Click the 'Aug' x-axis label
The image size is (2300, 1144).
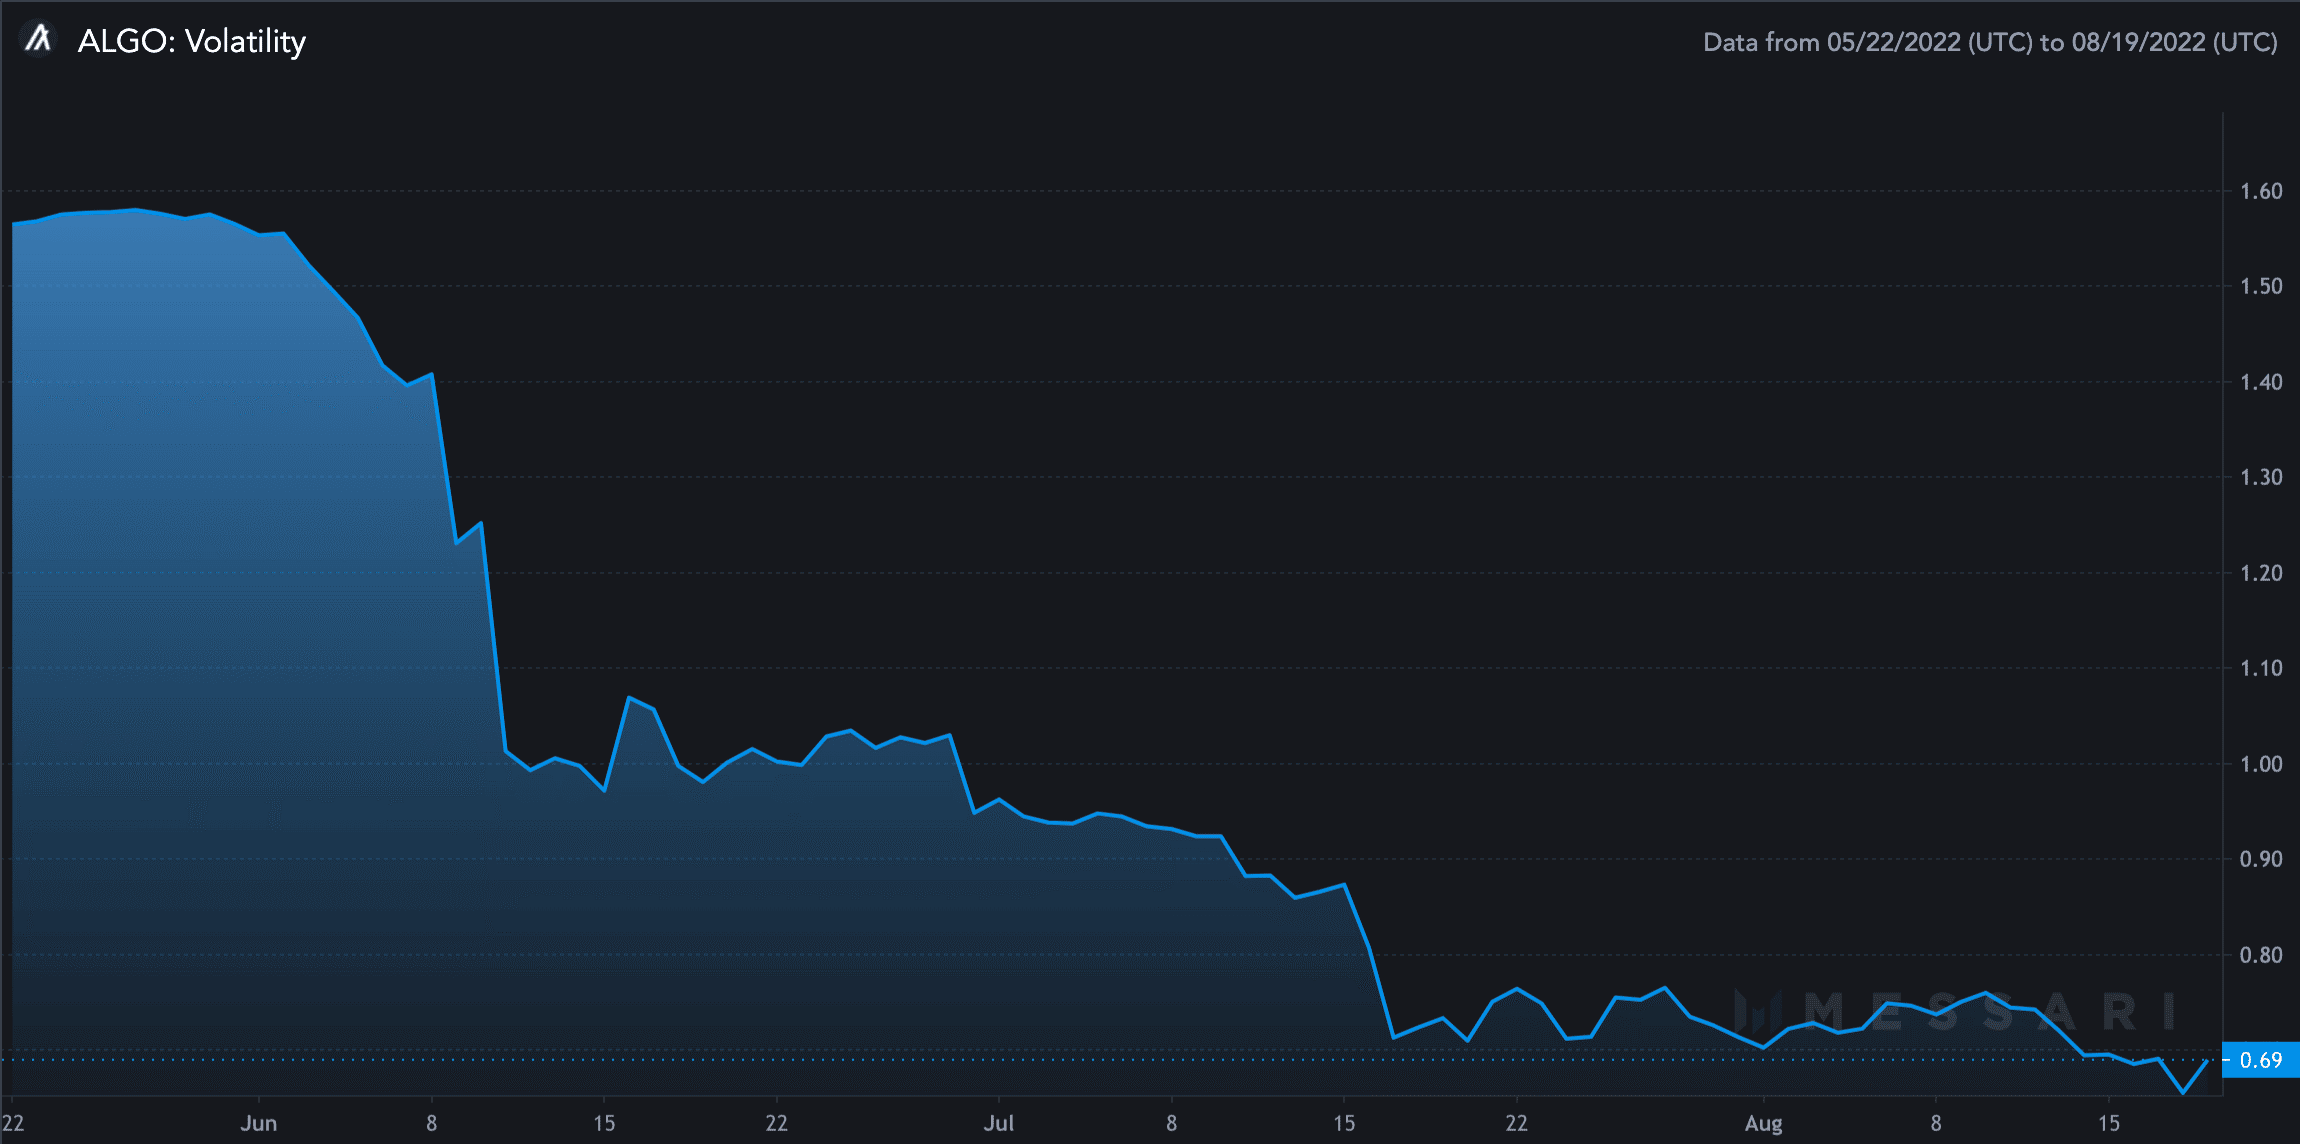(1763, 1124)
